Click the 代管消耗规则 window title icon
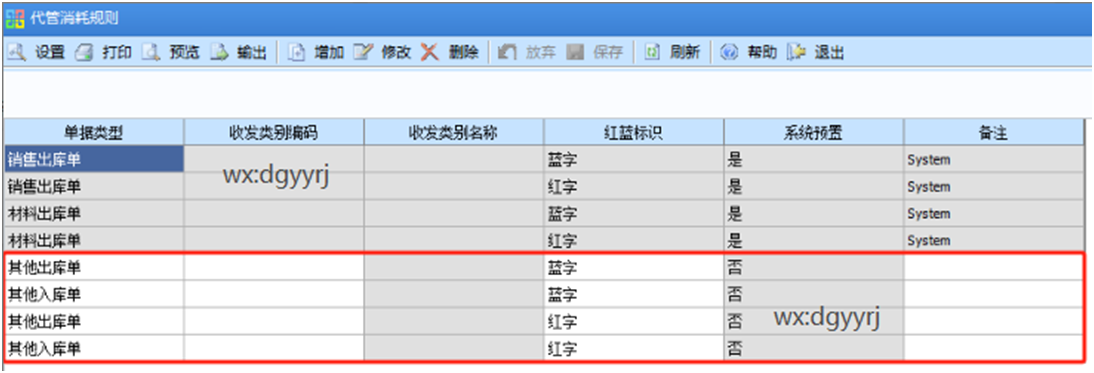The height and width of the screenshot is (373, 1094). (x=15, y=18)
